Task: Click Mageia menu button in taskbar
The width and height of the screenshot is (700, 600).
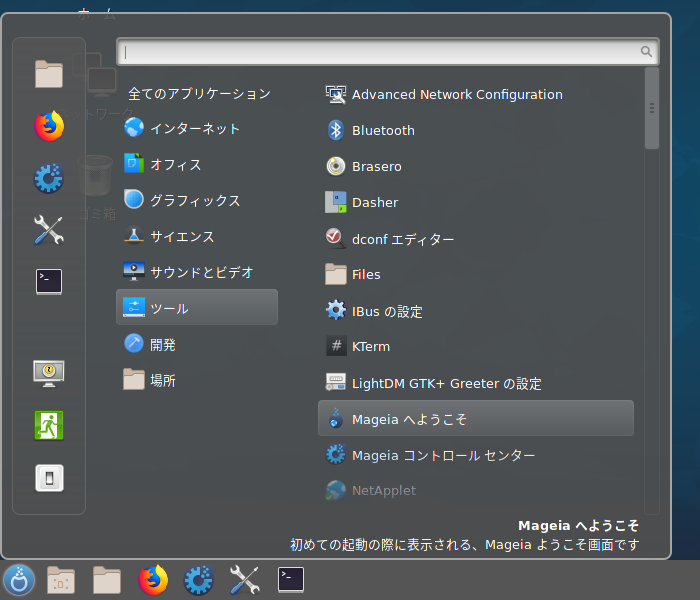Action: click(x=19, y=580)
